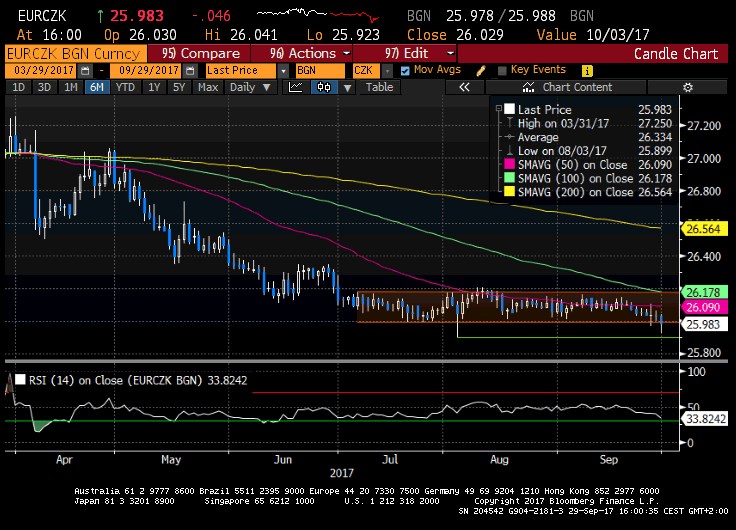The height and width of the screenshot is (530, 736).
Task: Open the start date calendar picker
Action: point(85,71)
